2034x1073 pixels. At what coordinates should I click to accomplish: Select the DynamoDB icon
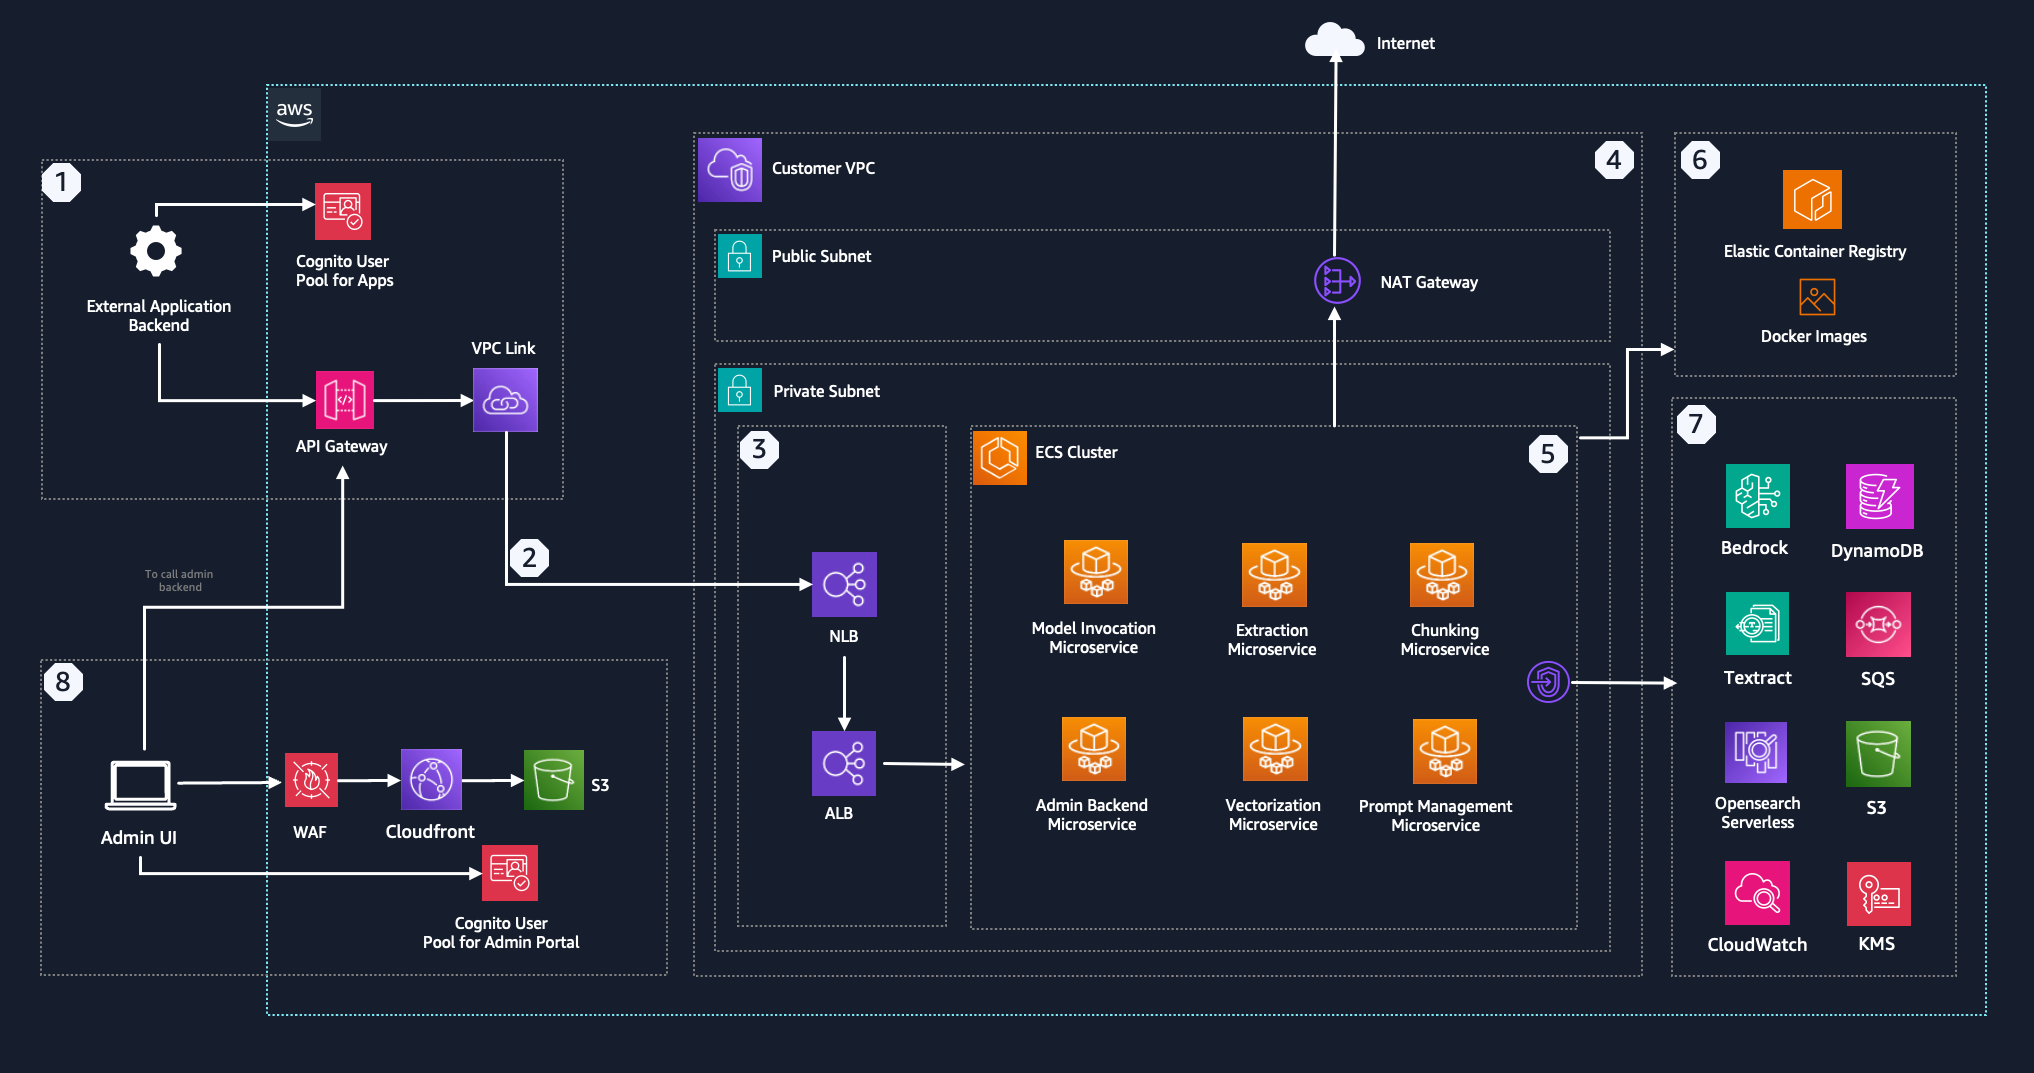[x=1880, y=497]
